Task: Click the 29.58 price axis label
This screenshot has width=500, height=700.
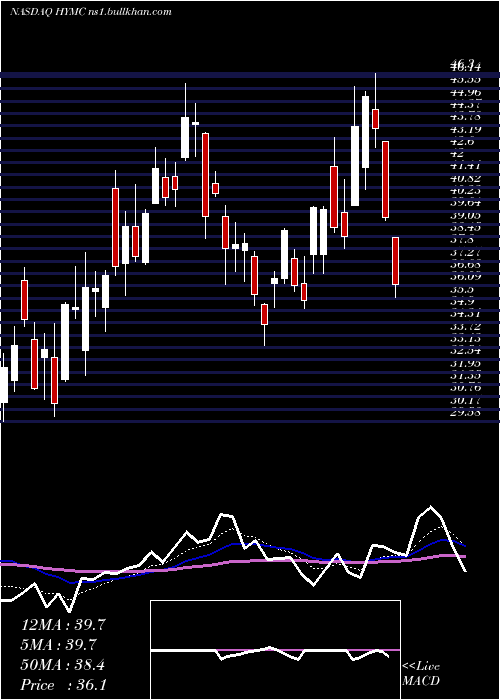Action: [x=466, y=413]
